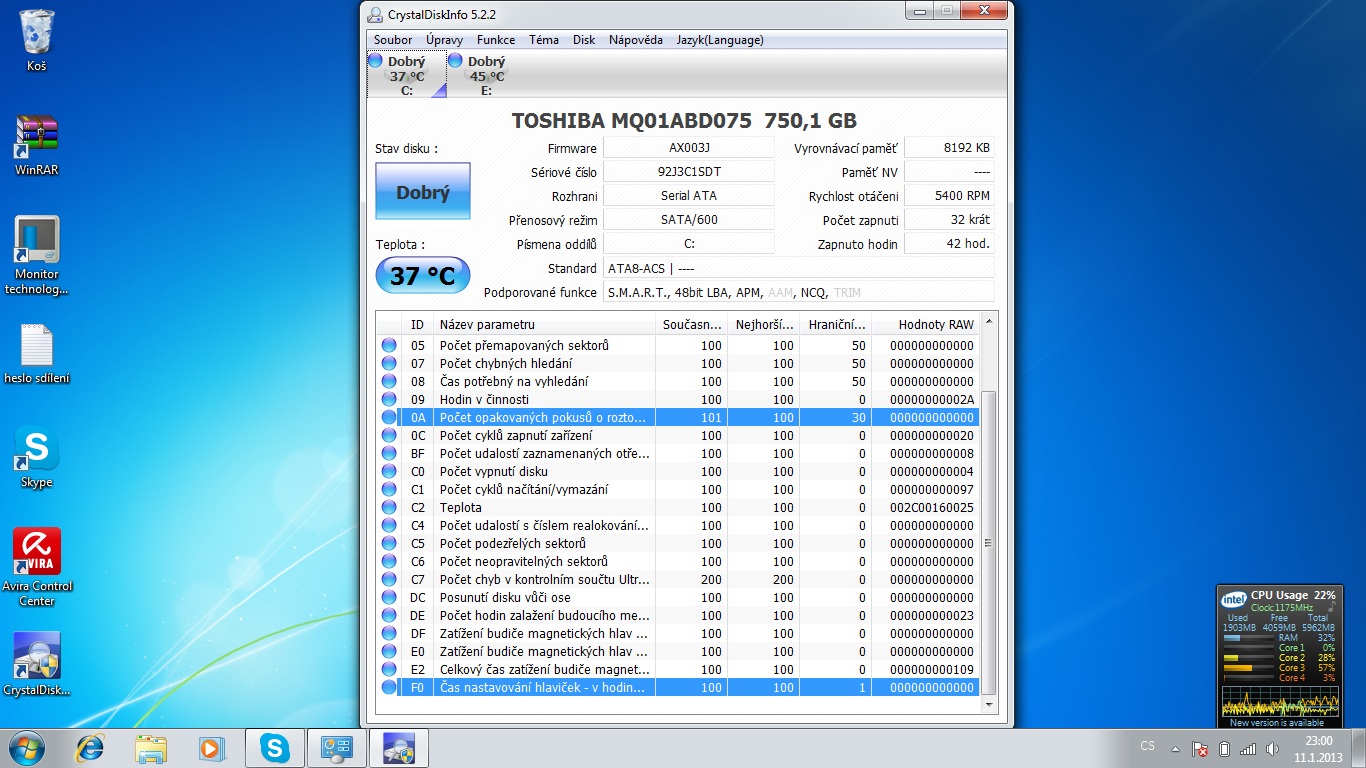The image size is (1366, 768).
Task: Click status icon for row 0C cyklů zapnutí
Action: point(389,435)
